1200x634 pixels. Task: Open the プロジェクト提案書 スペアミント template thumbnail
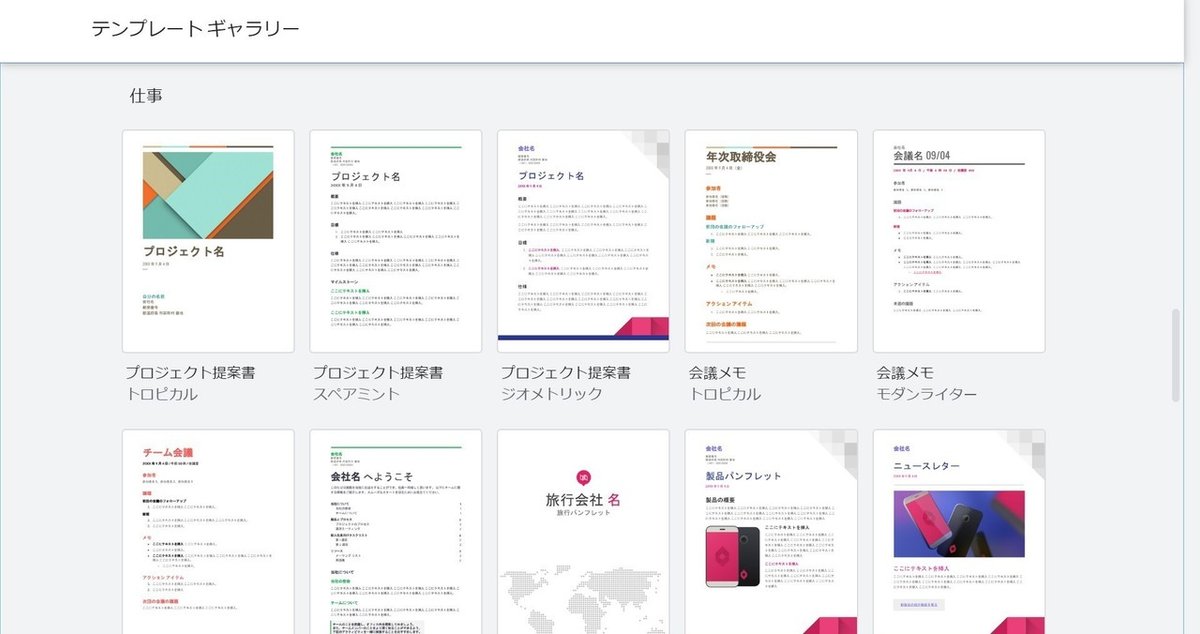(396, 241)
